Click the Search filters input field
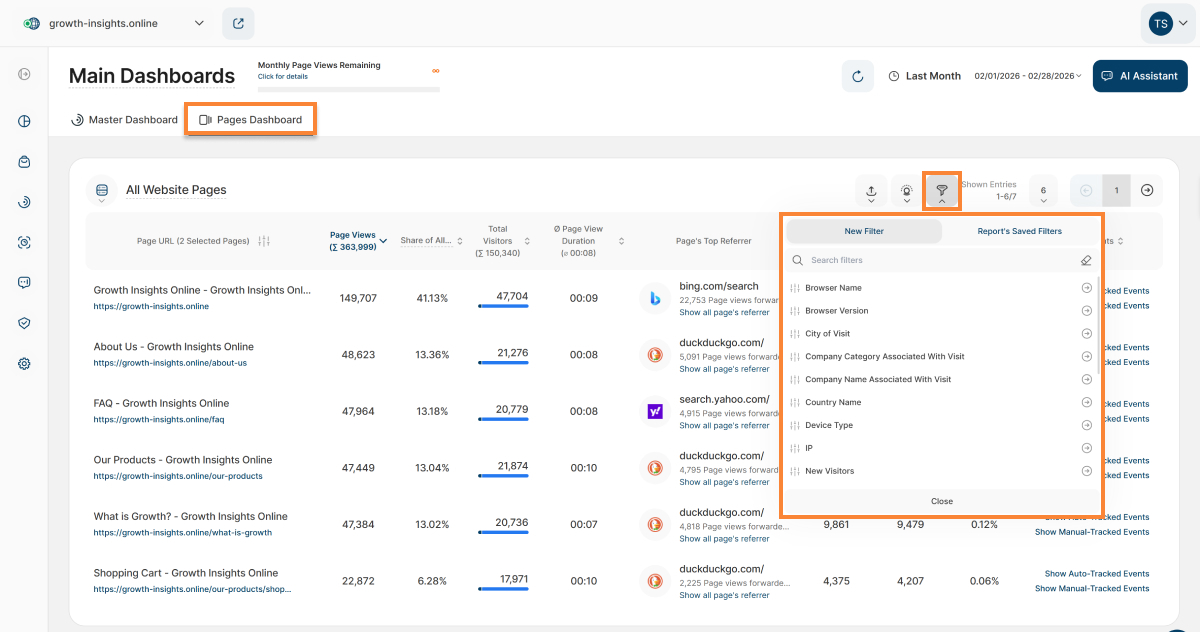1200x632 pixels. click(930, 260)
